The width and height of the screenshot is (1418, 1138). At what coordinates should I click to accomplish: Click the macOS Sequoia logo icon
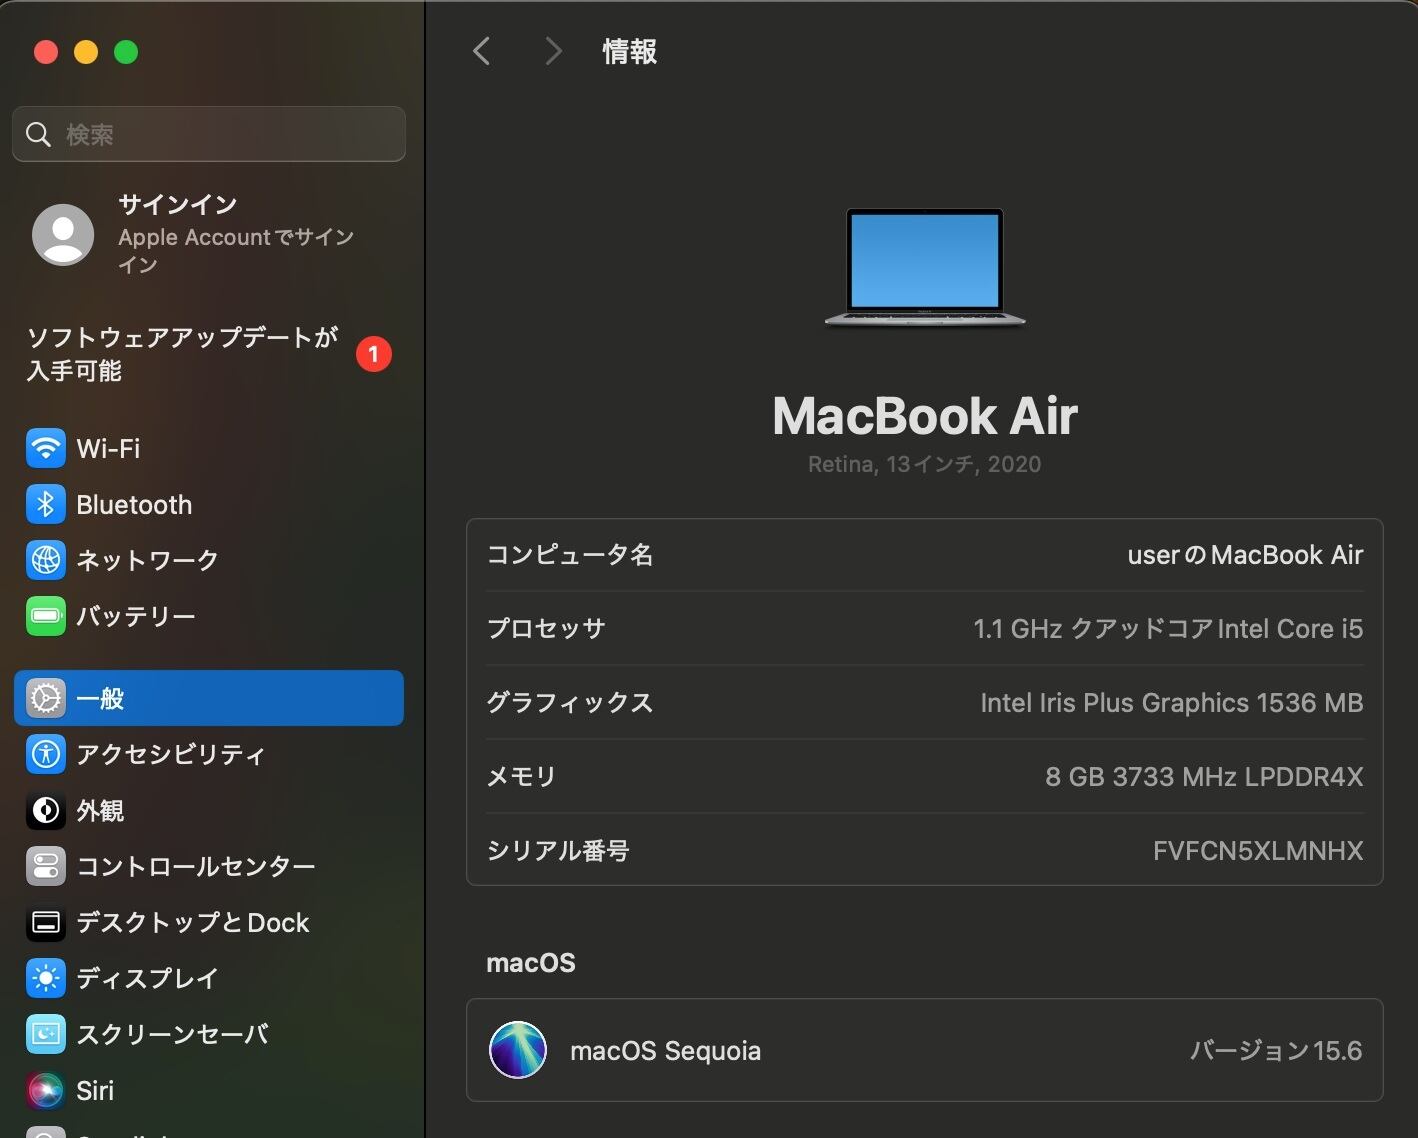coord(517,1050)
